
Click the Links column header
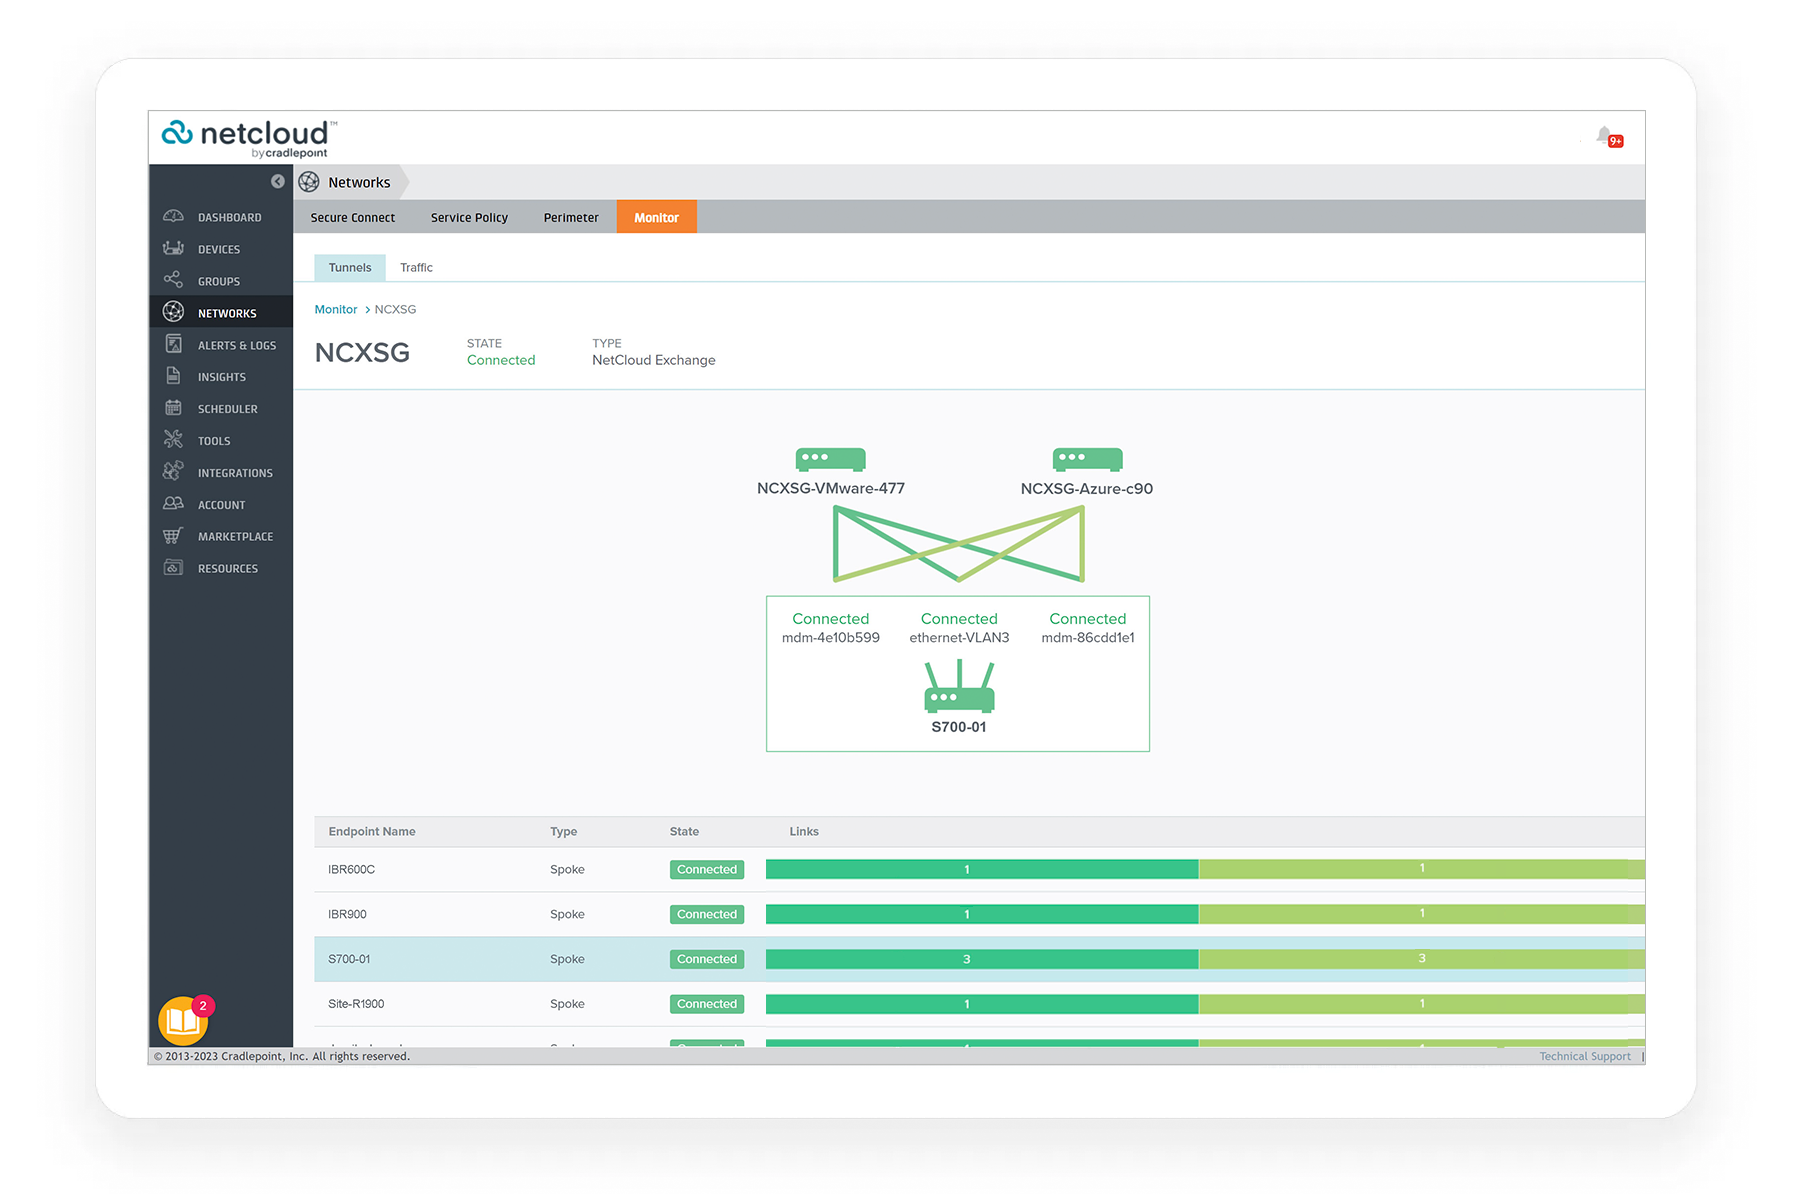click(x=803, y=831)
